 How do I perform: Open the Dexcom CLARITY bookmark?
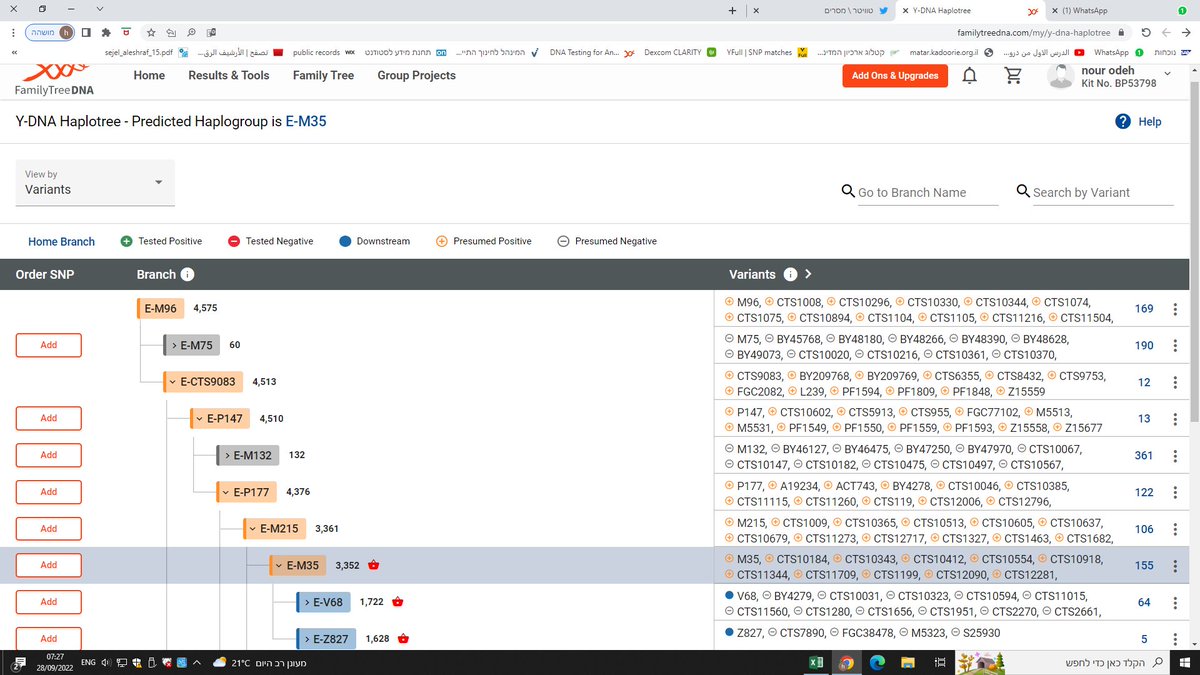click(680, 52)
